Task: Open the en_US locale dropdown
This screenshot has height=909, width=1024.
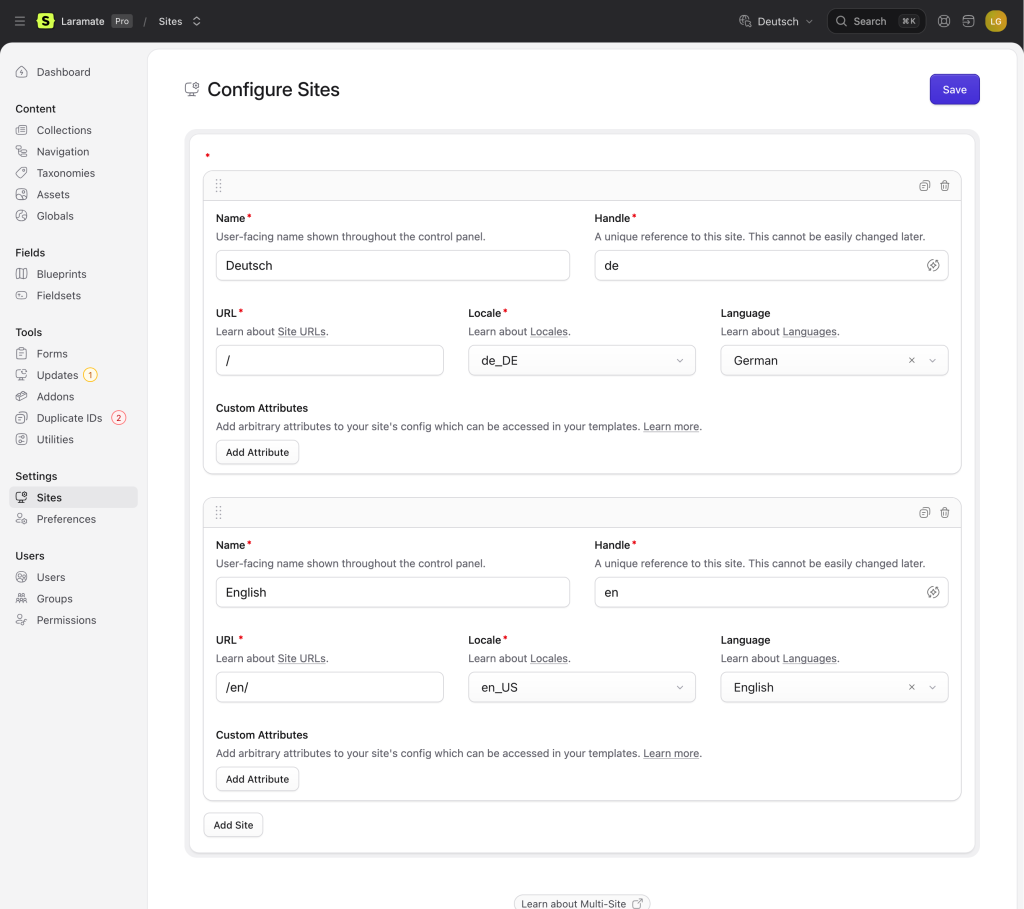Action: pos(581,688)
